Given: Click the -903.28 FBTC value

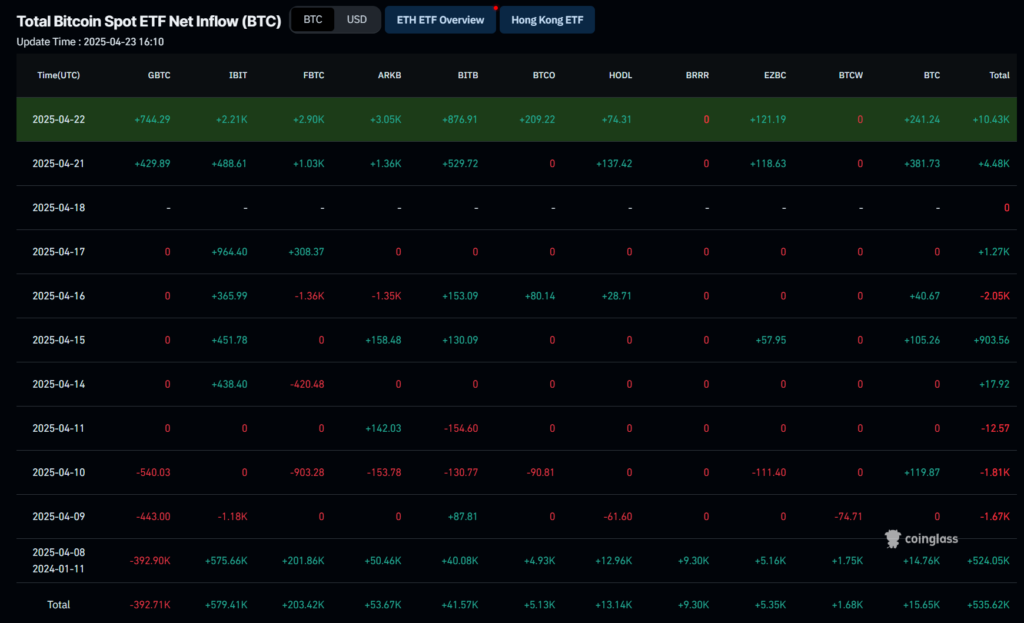Looking at the screenshot, I should 307,472.
